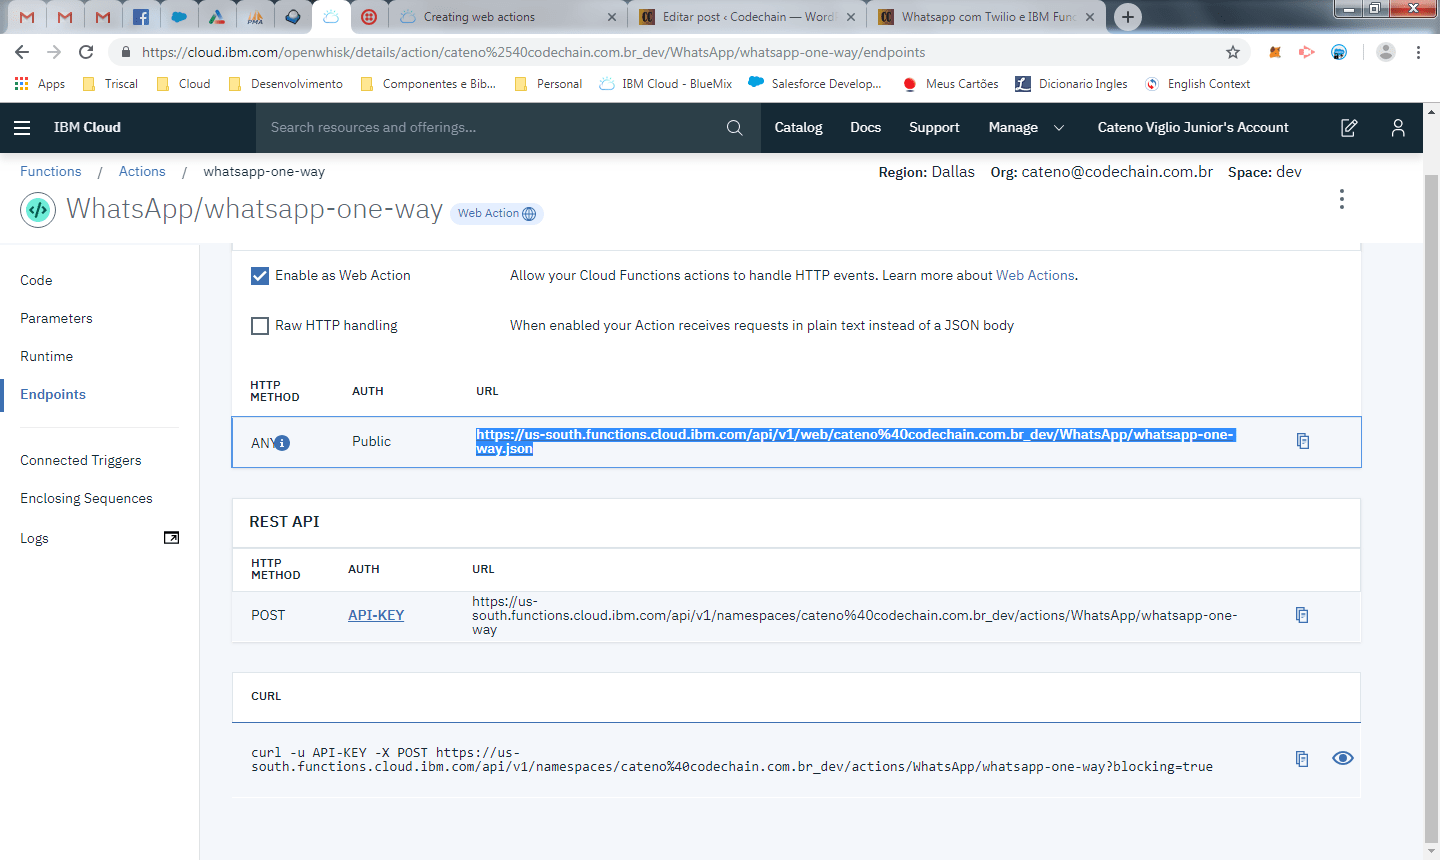Switch to the pinned Salesforce cloud tab

(x=179, y=17)
